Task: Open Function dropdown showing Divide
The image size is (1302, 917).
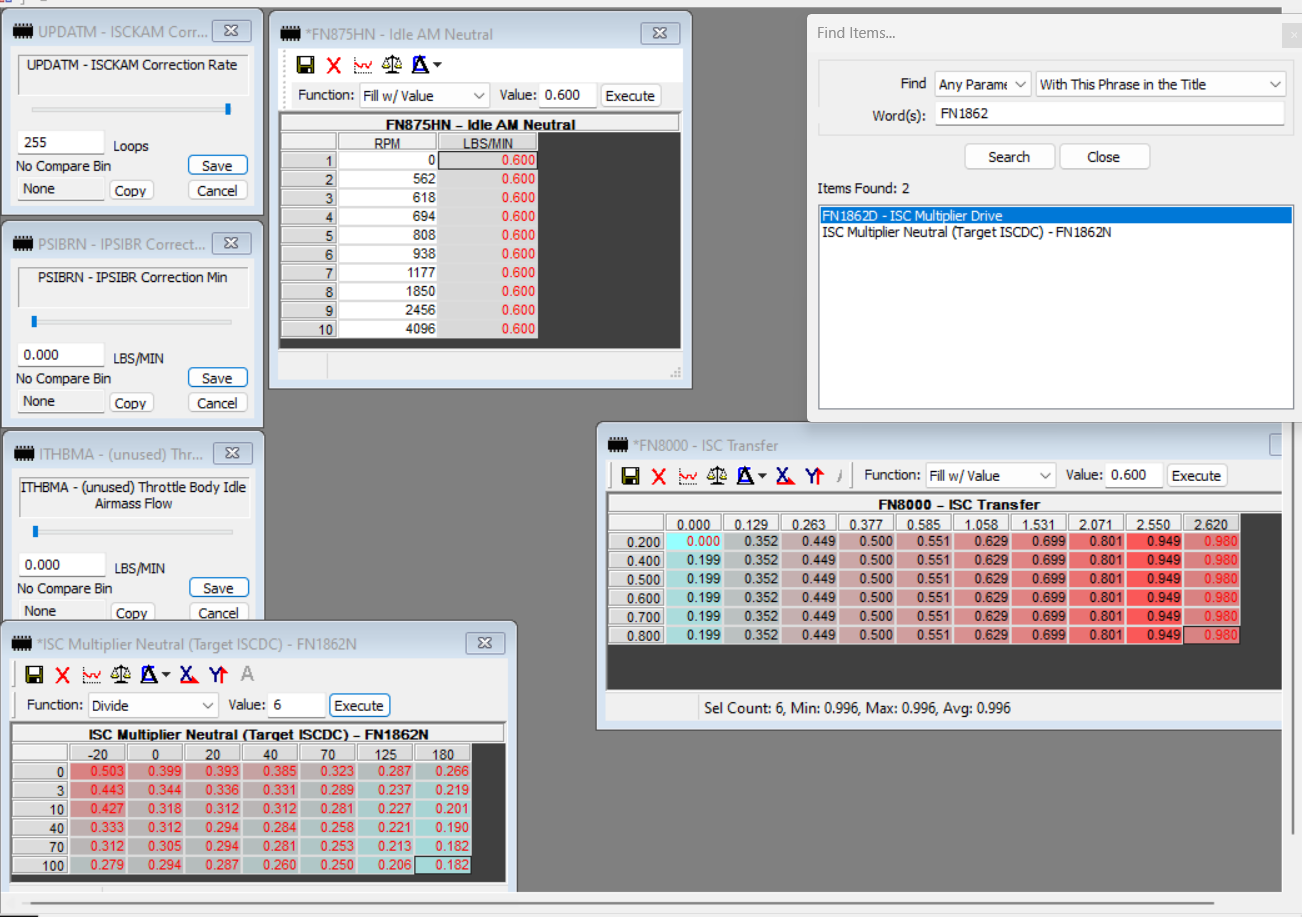Action: click(153, 705)
